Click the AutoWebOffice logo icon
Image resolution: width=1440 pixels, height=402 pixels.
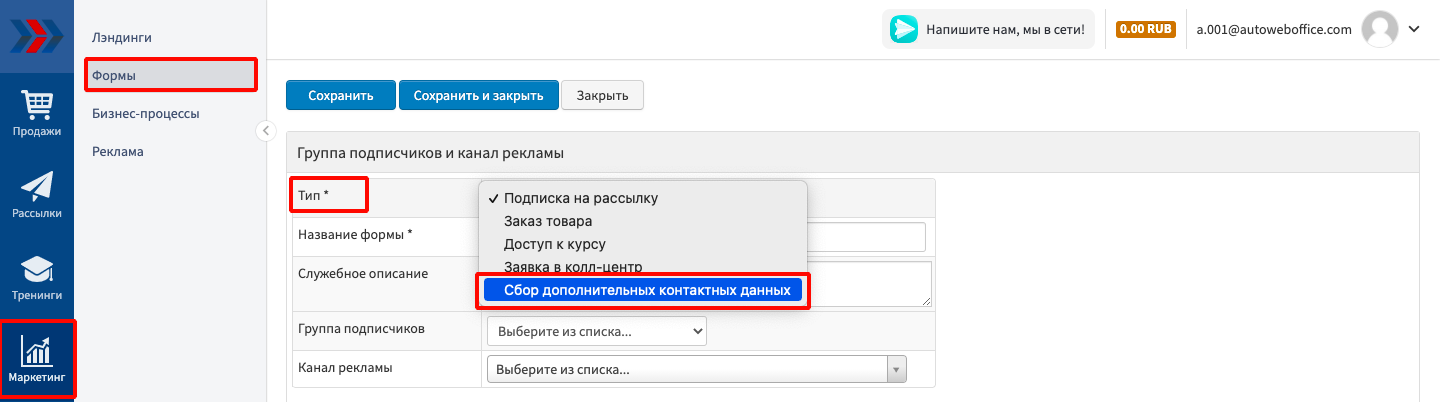pos(37,36)
